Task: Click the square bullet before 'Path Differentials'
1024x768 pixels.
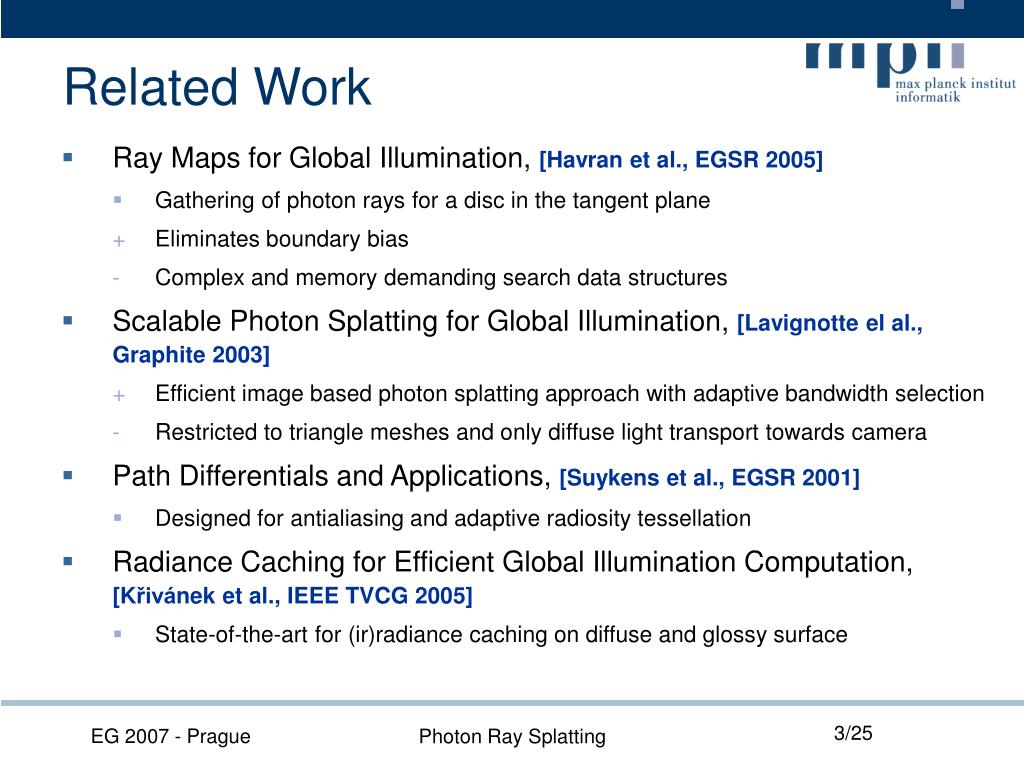Action: coord(68,475)
